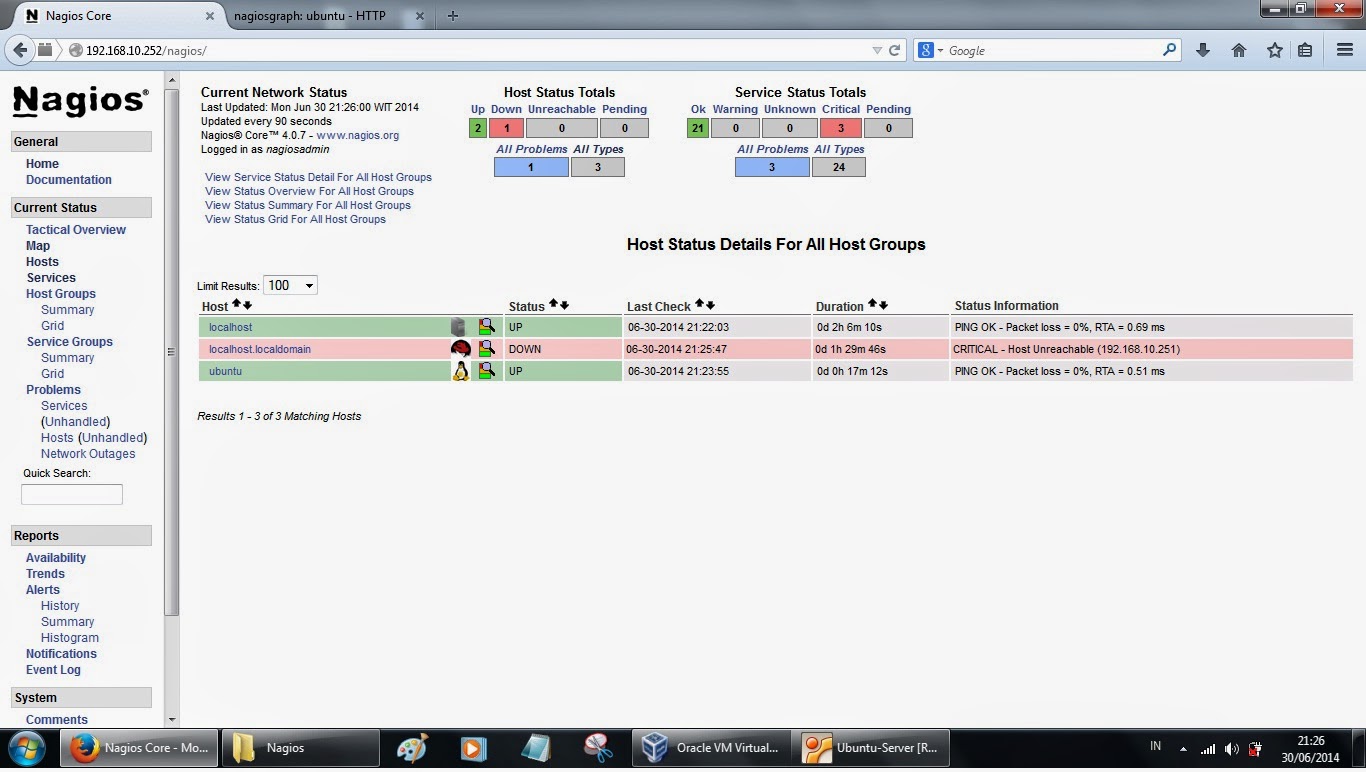Screen dimensions: 1366x772
Task: Open the Firefox hamburger menu
Action: (1345, 50)
